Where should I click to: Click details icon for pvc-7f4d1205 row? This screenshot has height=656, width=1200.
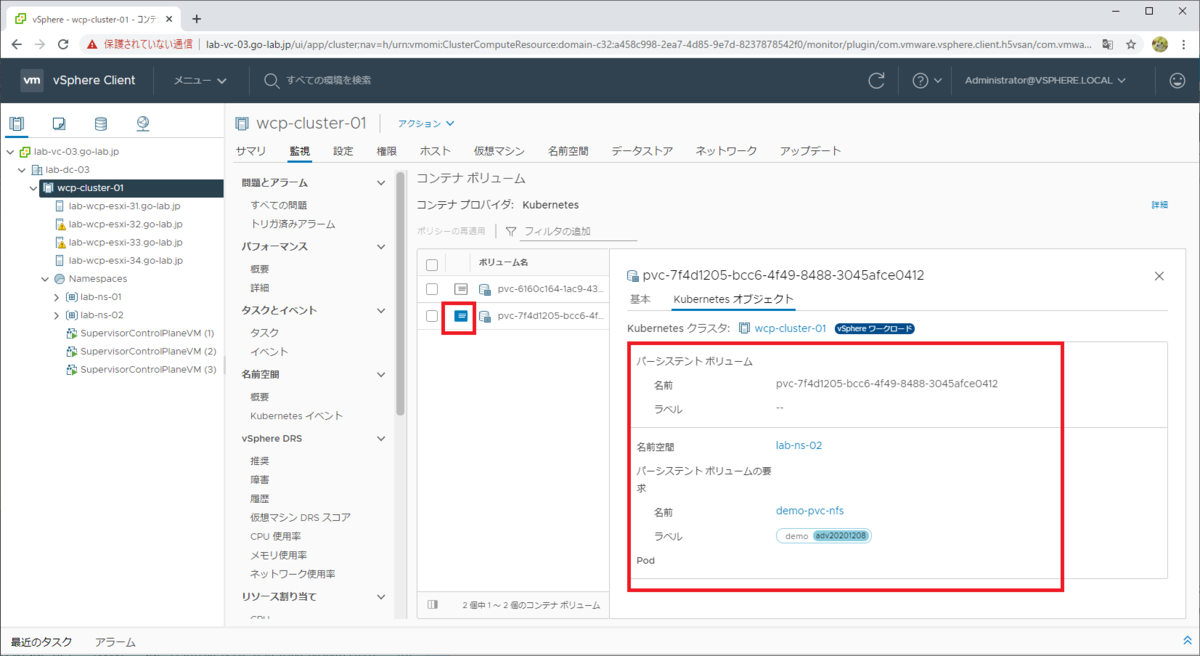(461, 315)
